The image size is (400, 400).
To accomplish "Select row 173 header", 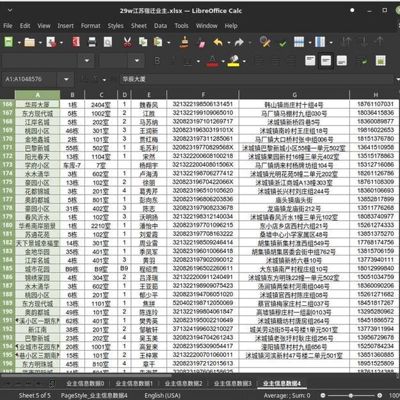I will [x=7, y=165].
